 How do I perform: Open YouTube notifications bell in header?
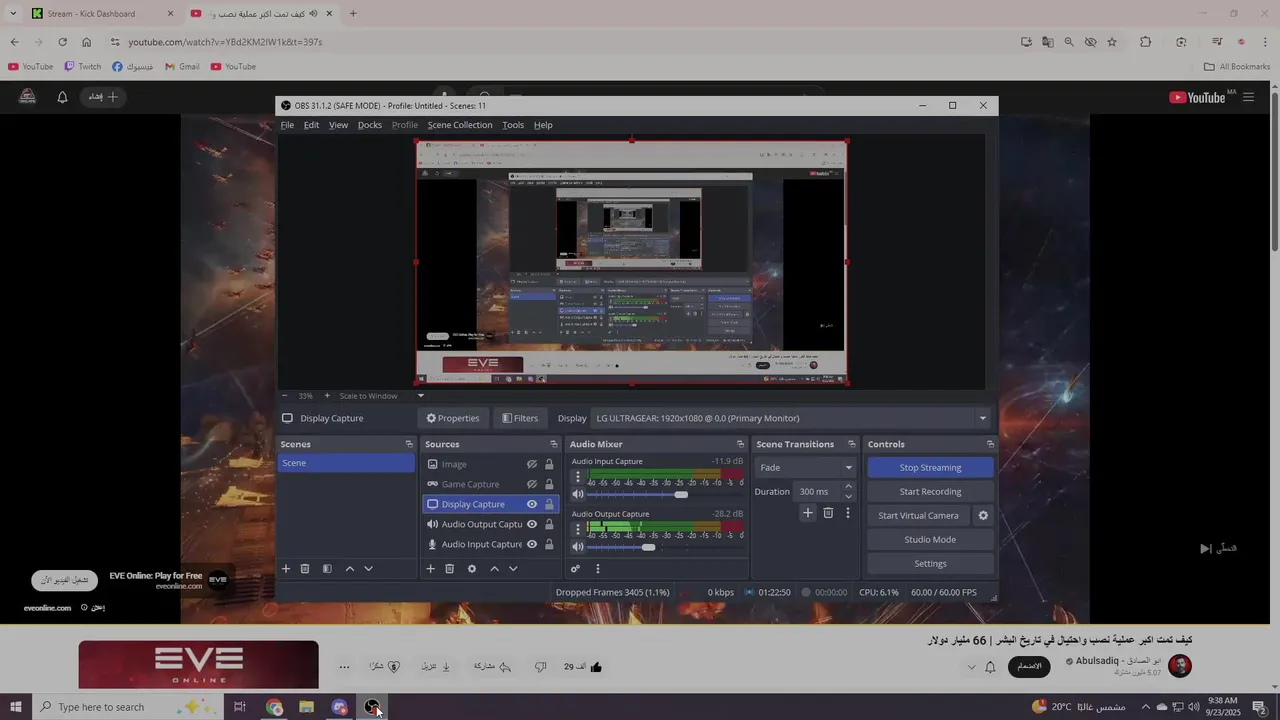62,97
